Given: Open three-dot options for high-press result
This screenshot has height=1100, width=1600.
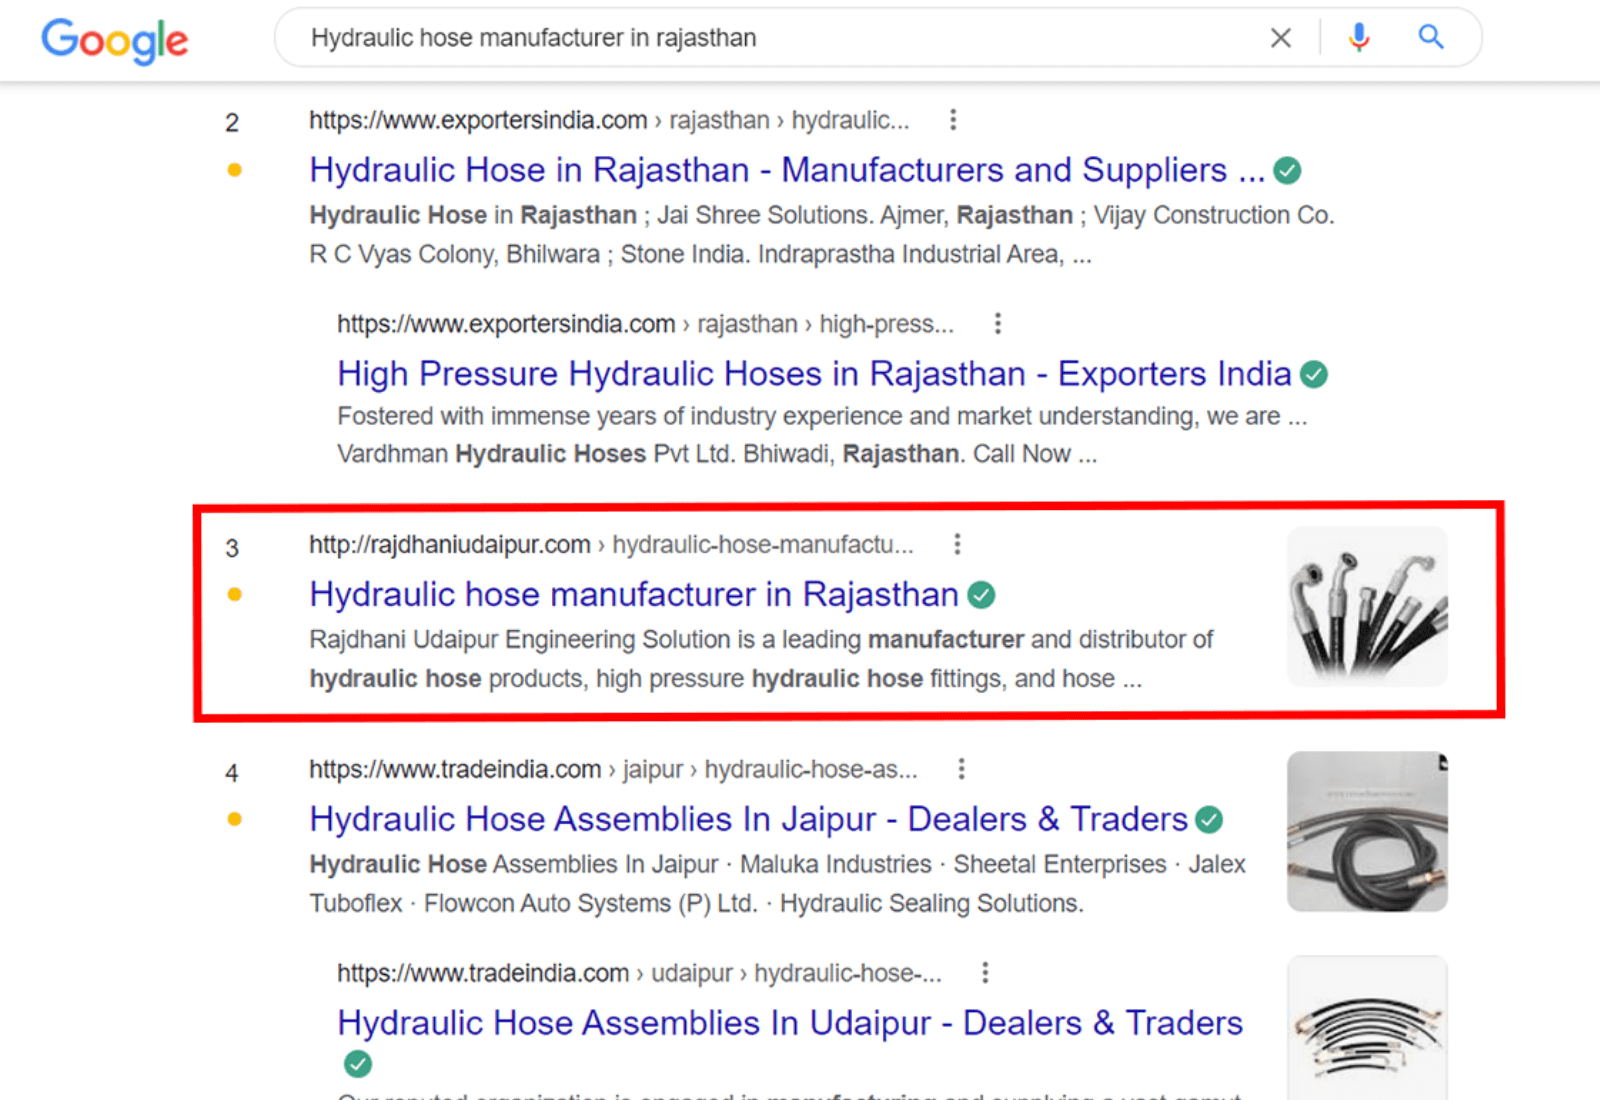Looking at the screenshot, I should coord(997,324).
